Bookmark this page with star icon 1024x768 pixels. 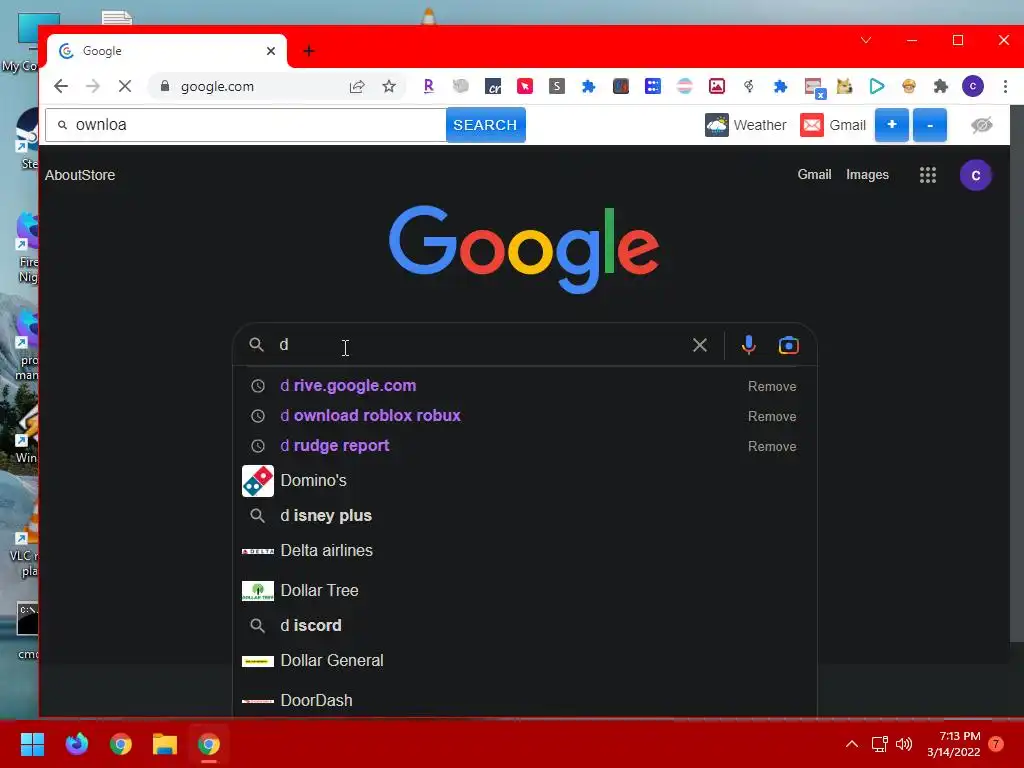[x=389, y=86]
